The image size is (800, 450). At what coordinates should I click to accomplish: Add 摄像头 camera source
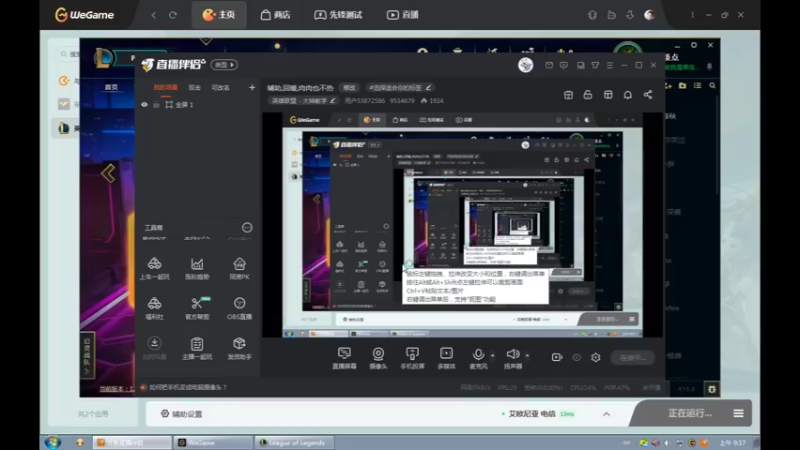378,358
